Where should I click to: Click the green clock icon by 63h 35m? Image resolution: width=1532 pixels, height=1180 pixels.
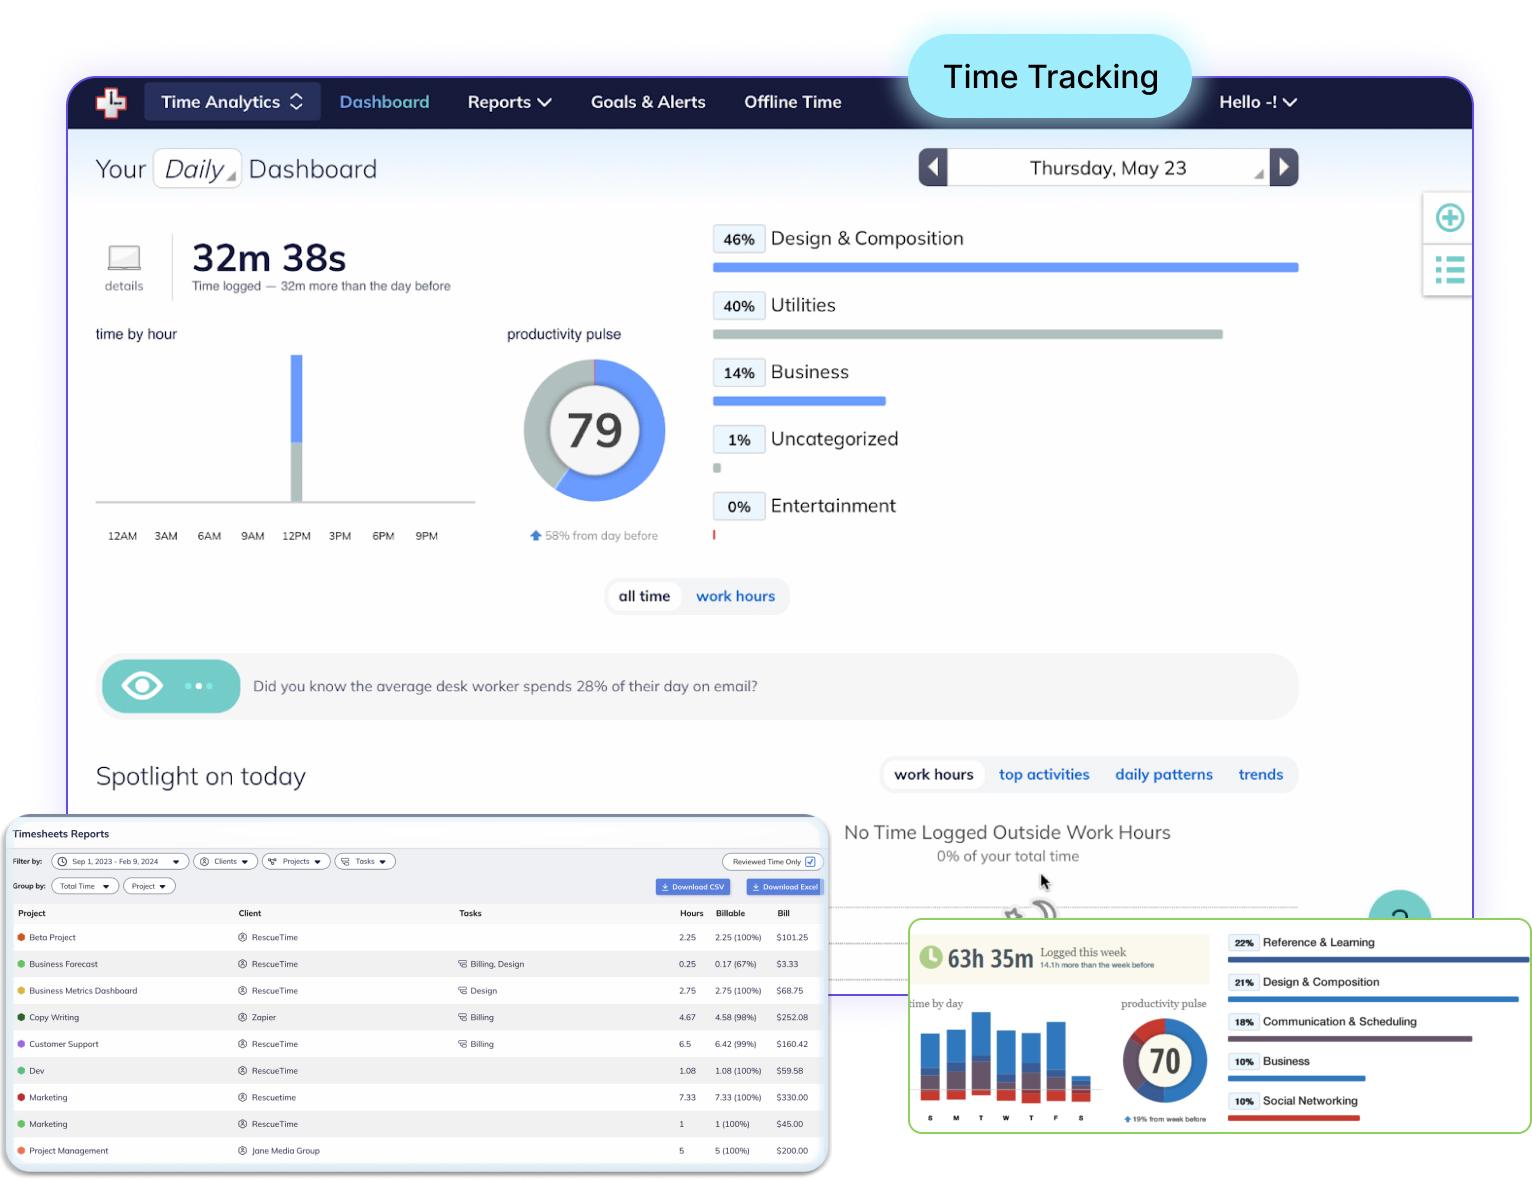pyautogui.click(x=930, y=957)
